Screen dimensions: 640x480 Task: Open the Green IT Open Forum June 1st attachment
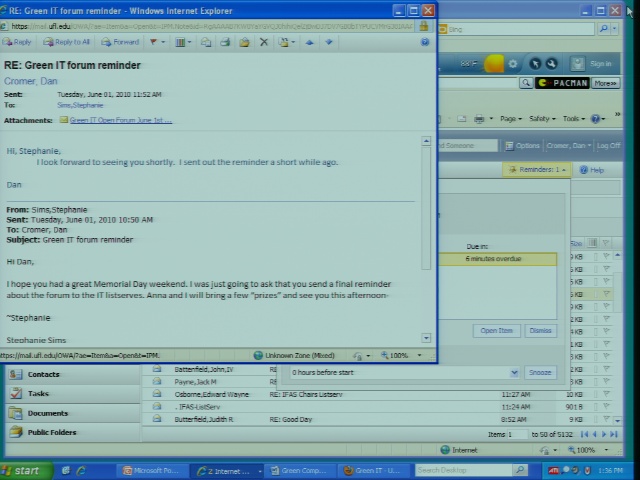[x=120, y=120]
